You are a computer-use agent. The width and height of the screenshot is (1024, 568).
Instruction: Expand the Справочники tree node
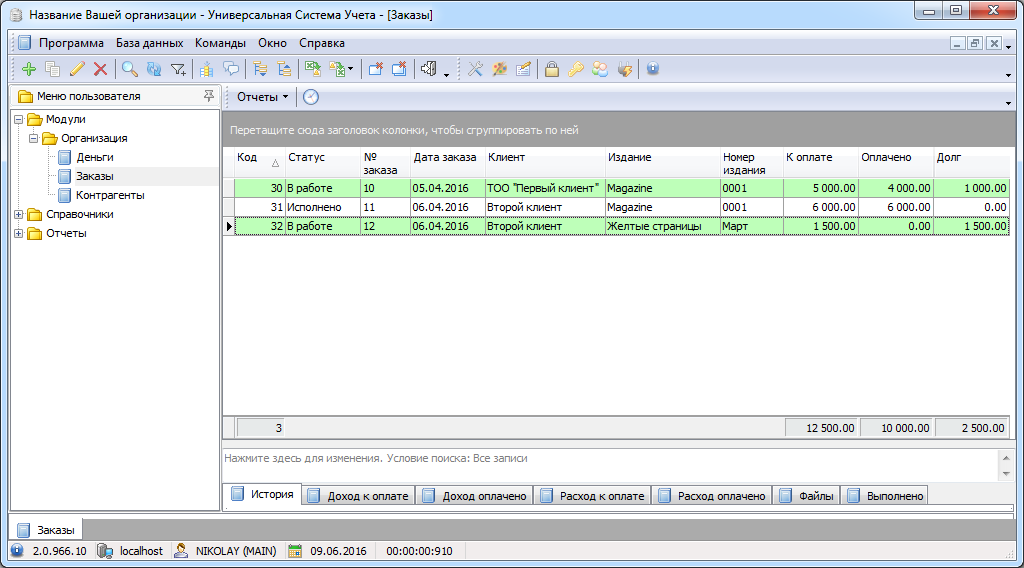[19, 214]
